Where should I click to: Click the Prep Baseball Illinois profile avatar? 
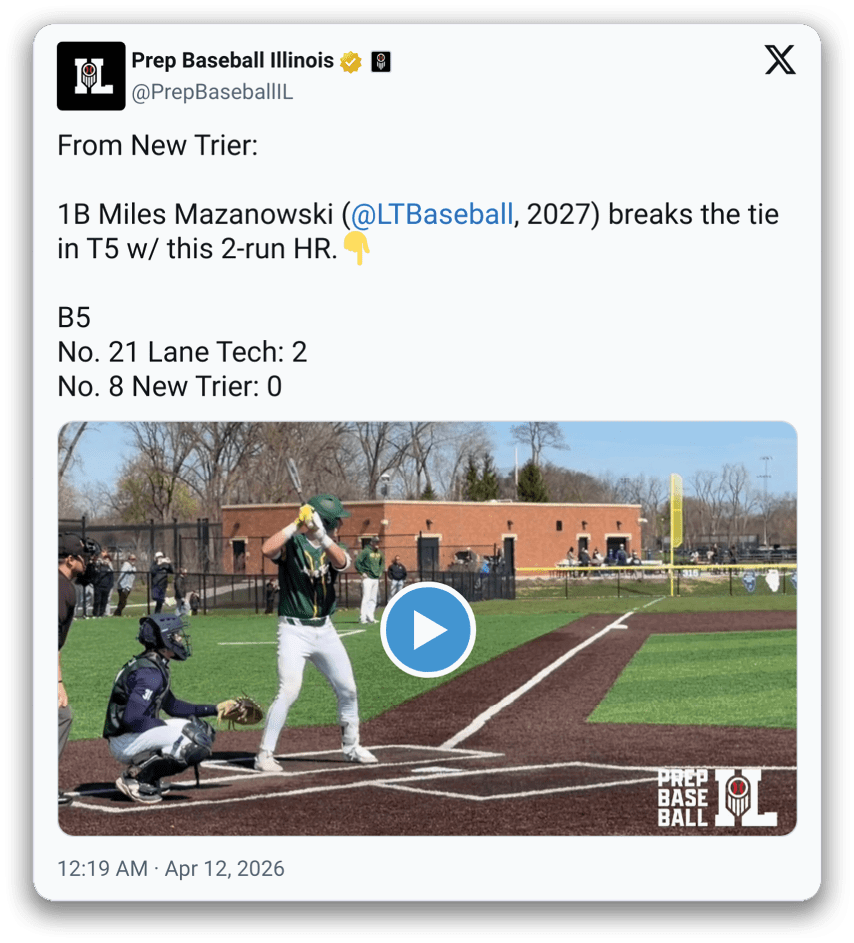point(91,76)
